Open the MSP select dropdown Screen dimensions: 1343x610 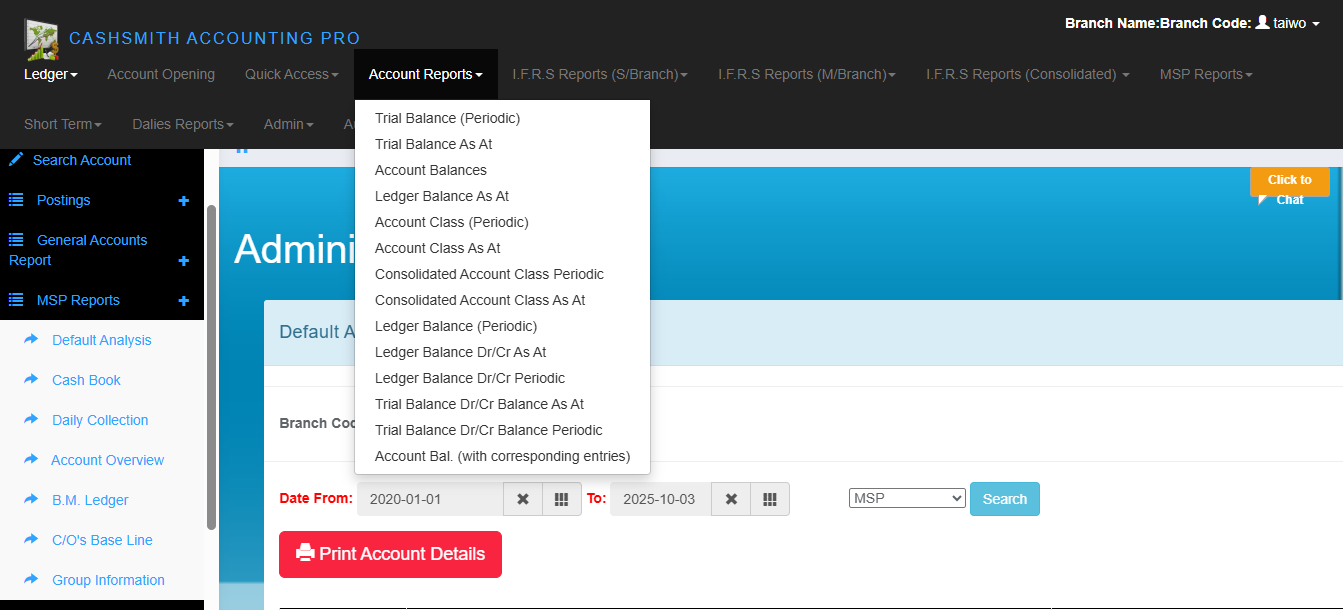pyautogui.click(x=906, y=498)
